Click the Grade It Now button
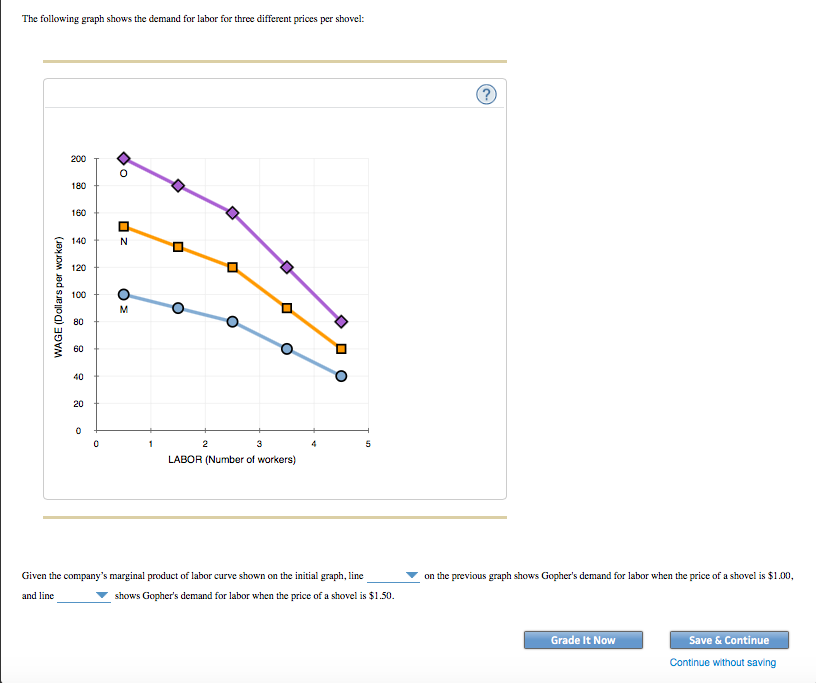This screenshot has width=816, height=683. click(583, 640)
